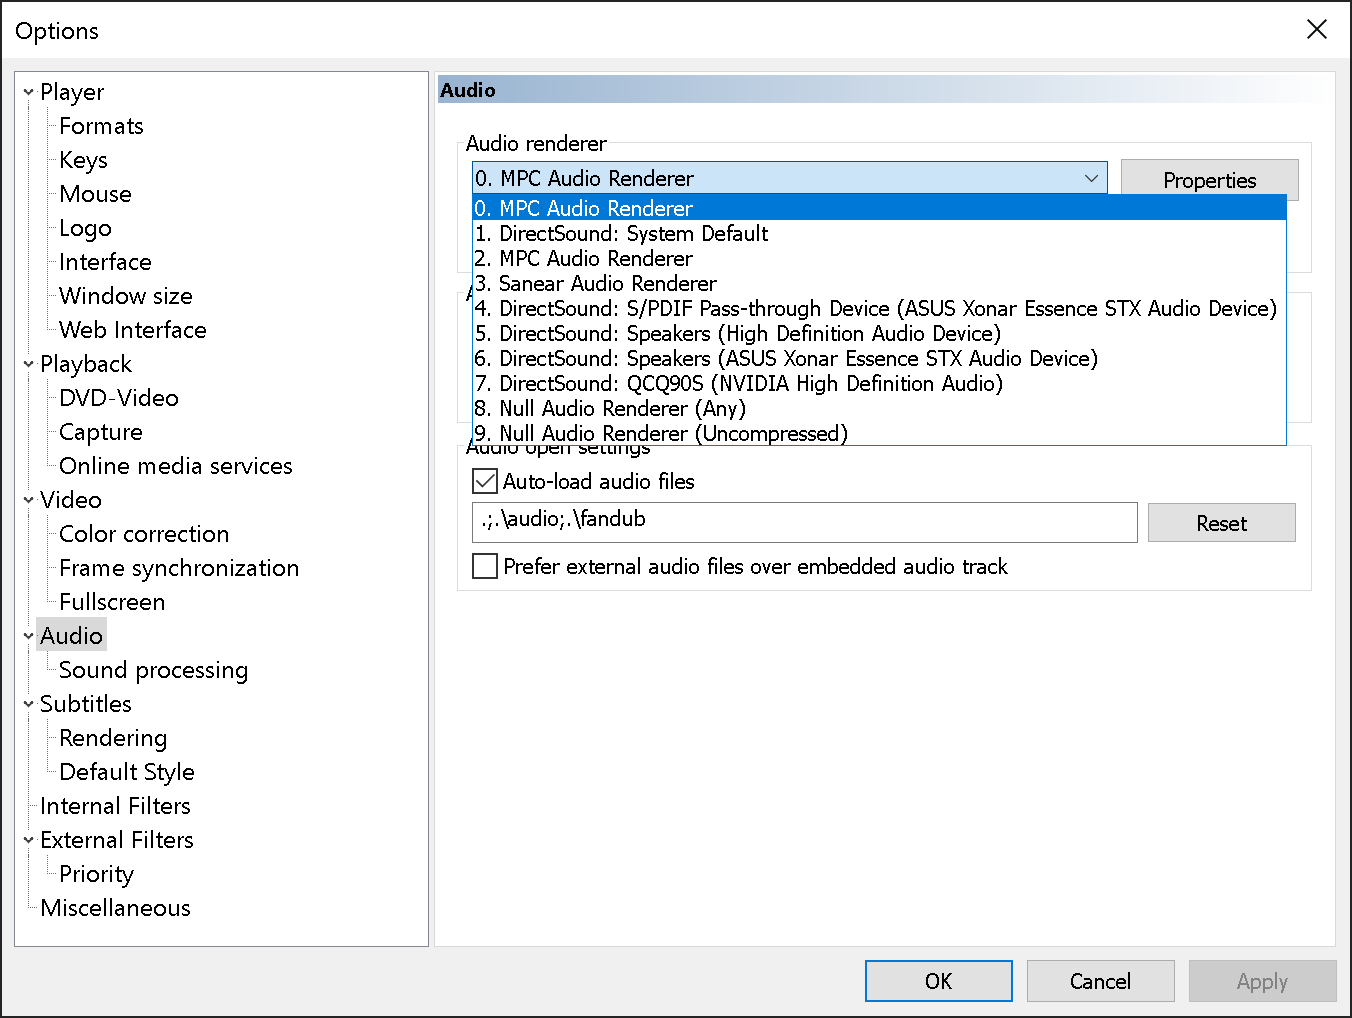Collapse the Subtitles tree node
1352x1018 pixels.
28,704
